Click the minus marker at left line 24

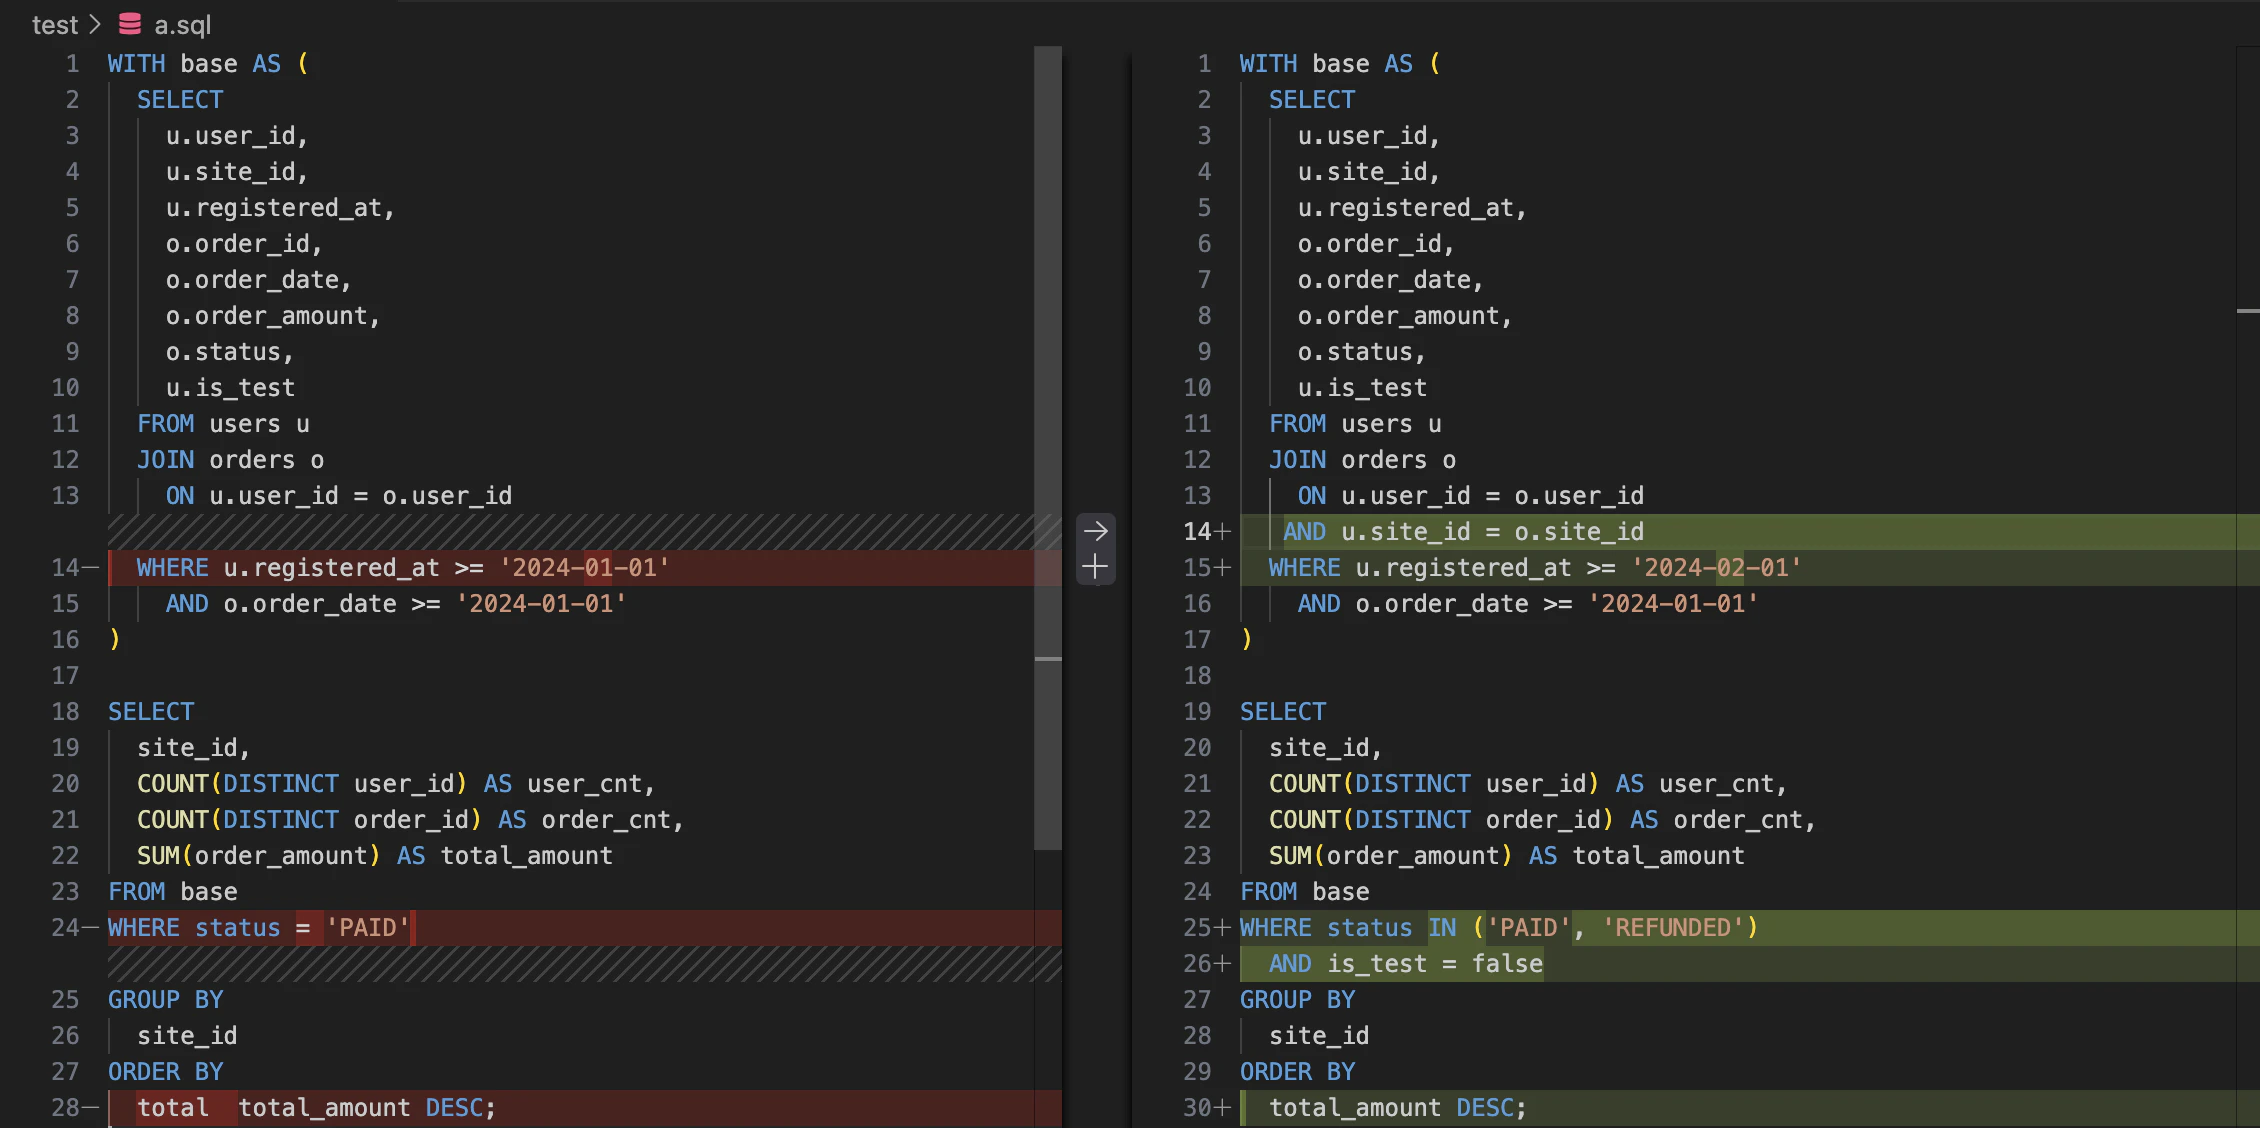tap(90, 928)
